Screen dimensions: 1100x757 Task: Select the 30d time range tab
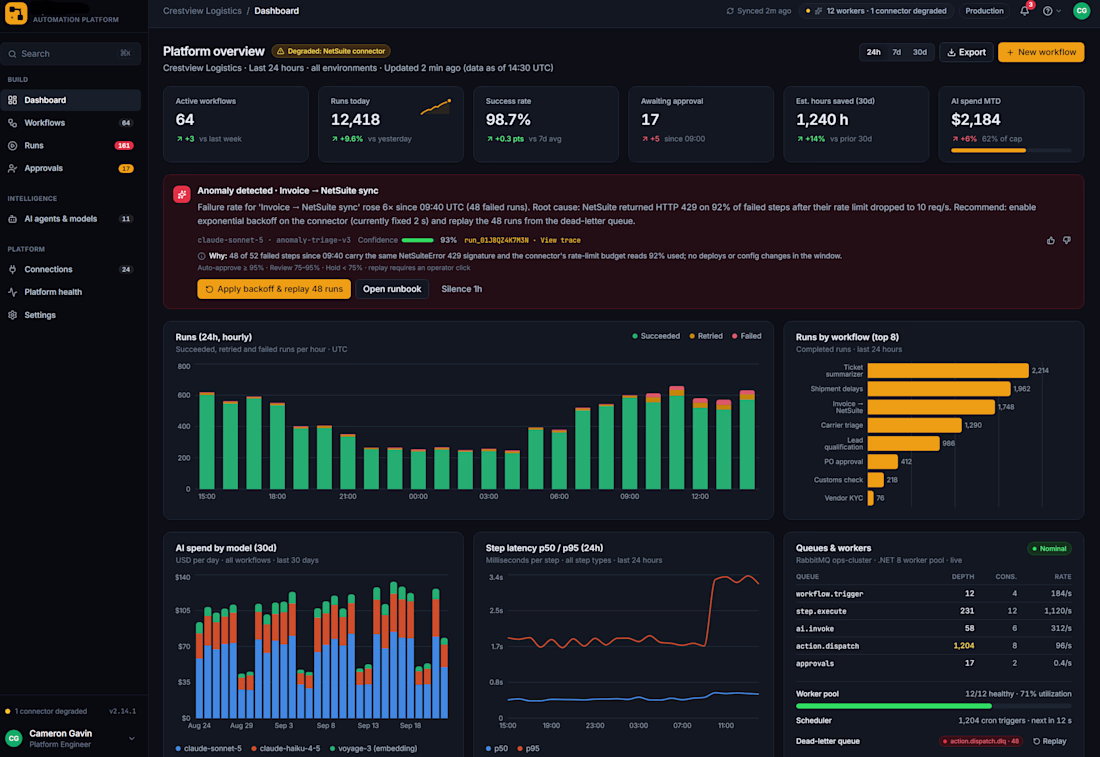(920, 53)
